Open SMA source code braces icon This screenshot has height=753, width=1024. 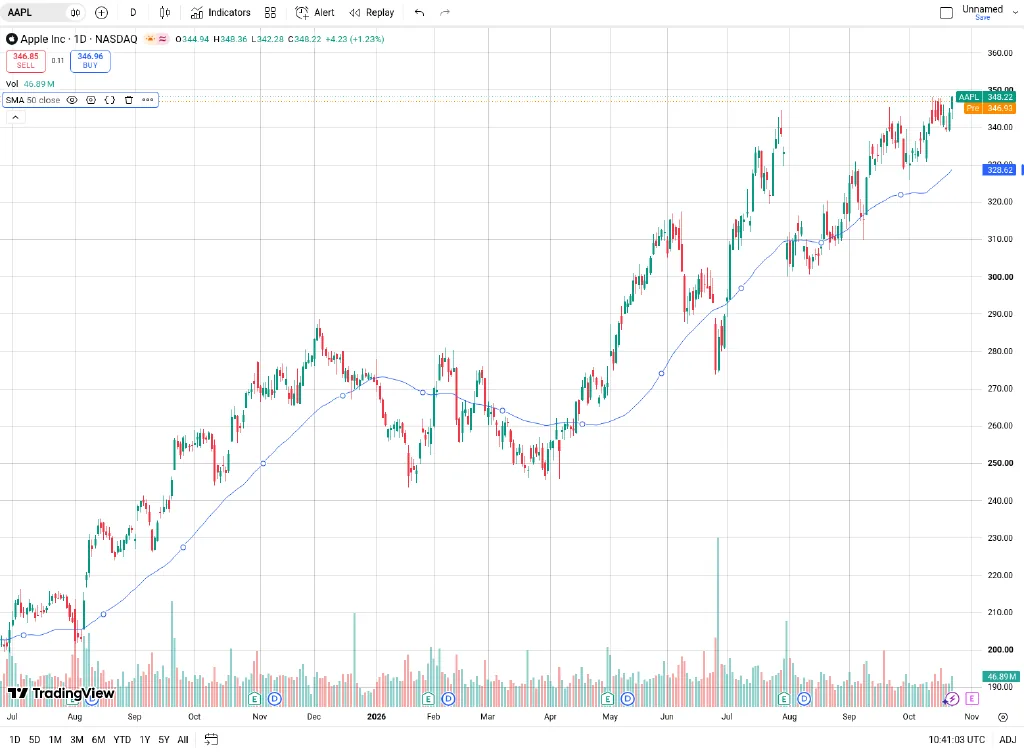(110, 100)
